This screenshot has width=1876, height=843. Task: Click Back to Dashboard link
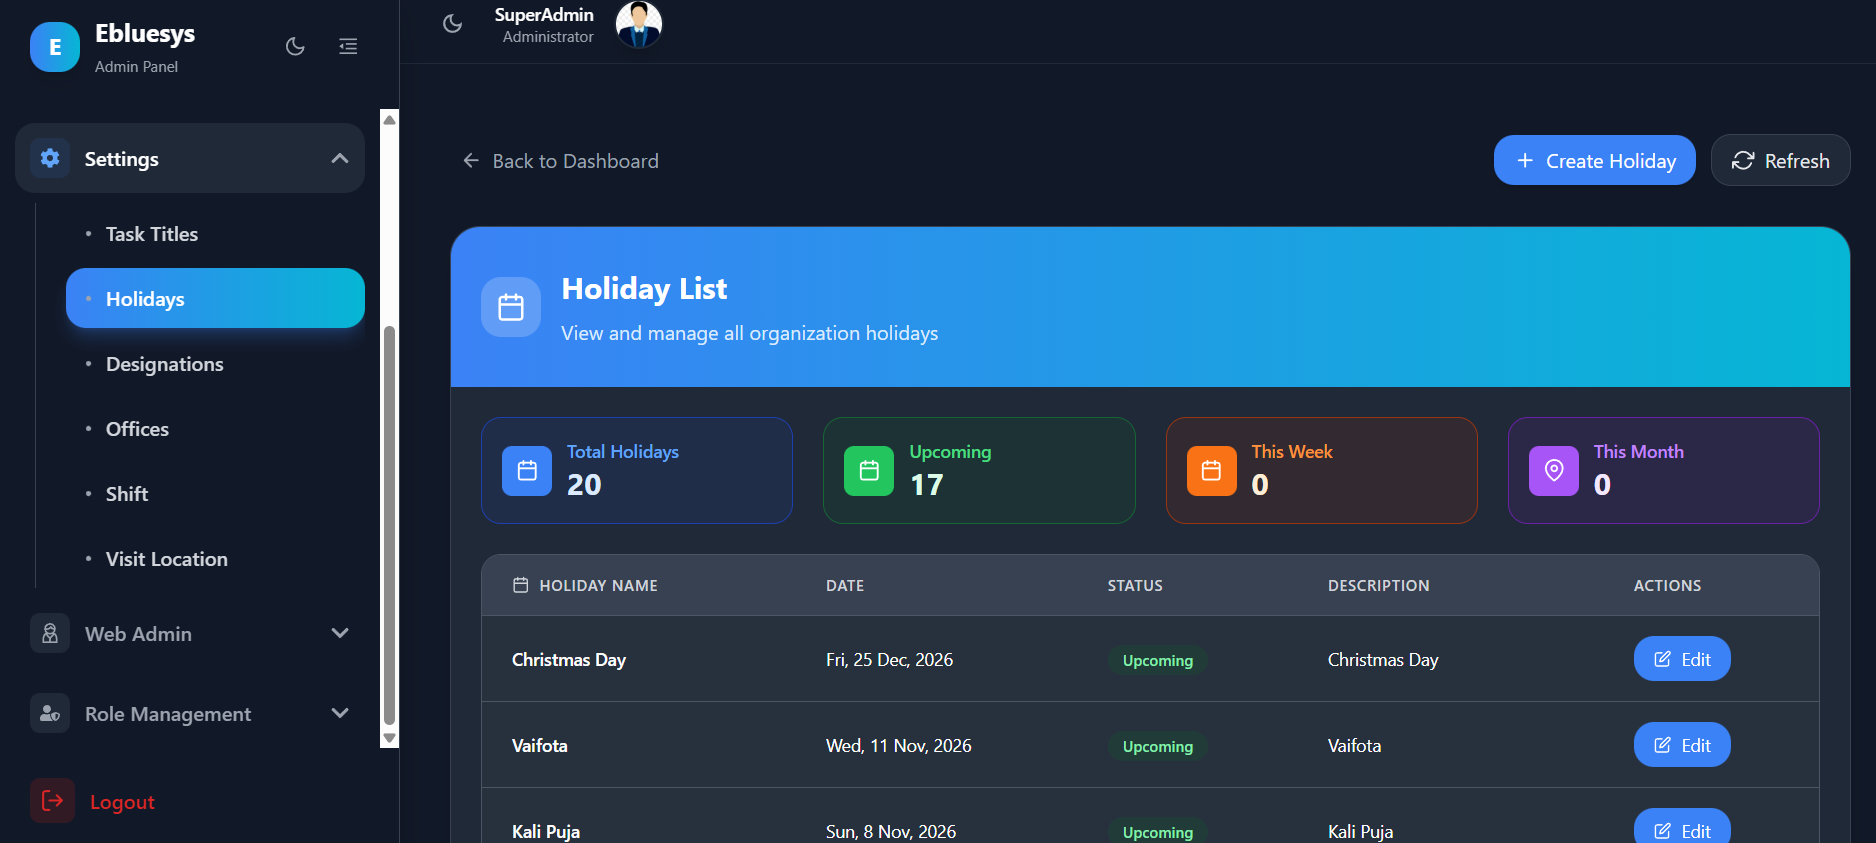coord(561,161)
